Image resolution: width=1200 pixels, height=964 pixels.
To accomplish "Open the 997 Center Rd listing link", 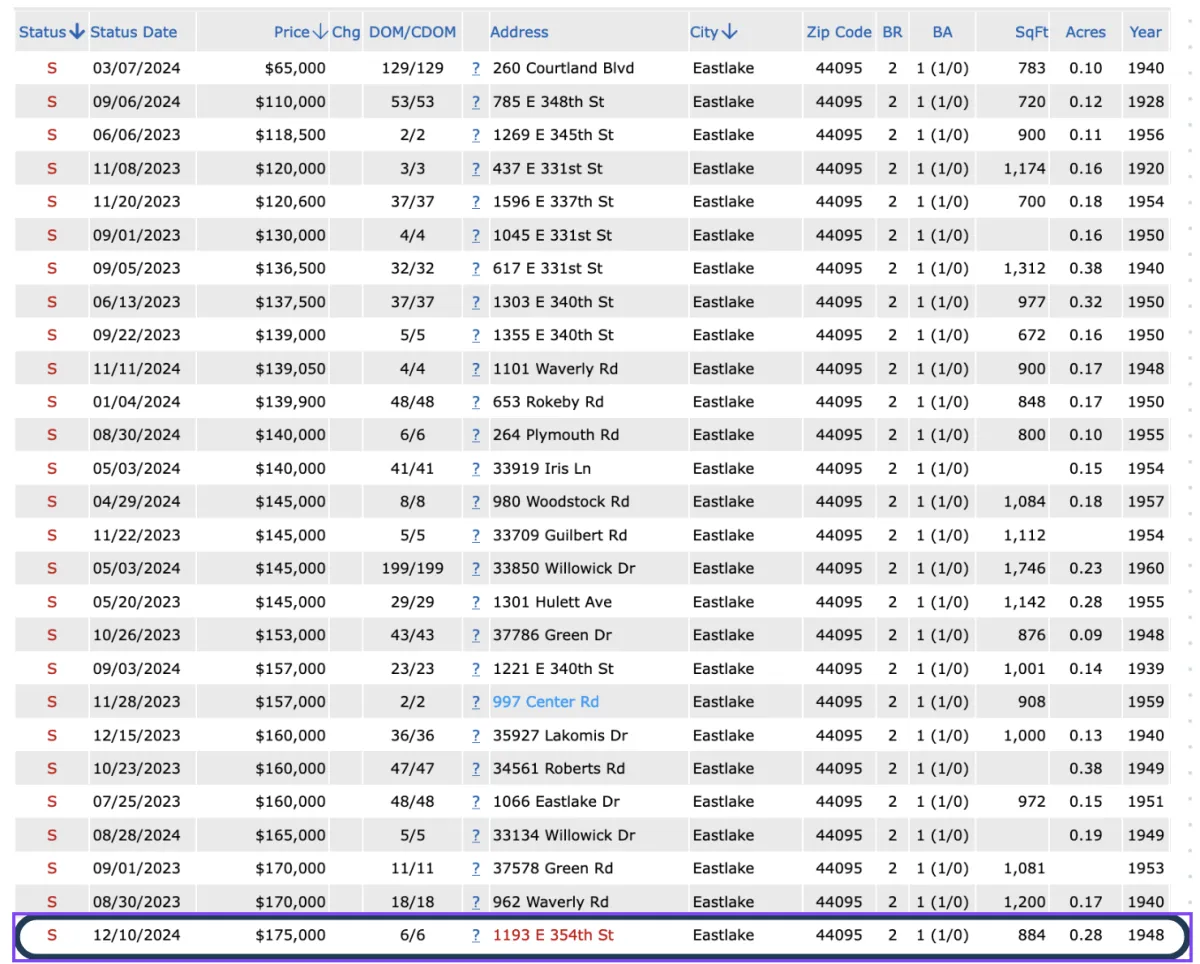I will click(x=545, y=702).
